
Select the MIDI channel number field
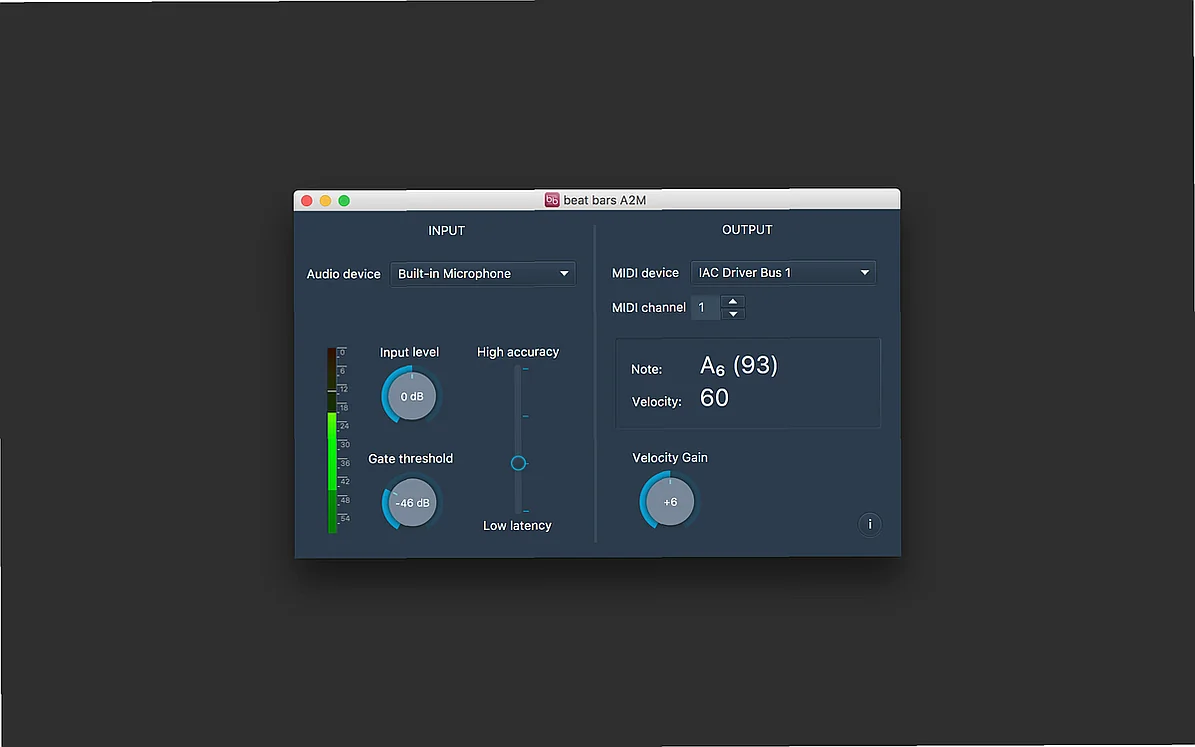tap(703, 307)
